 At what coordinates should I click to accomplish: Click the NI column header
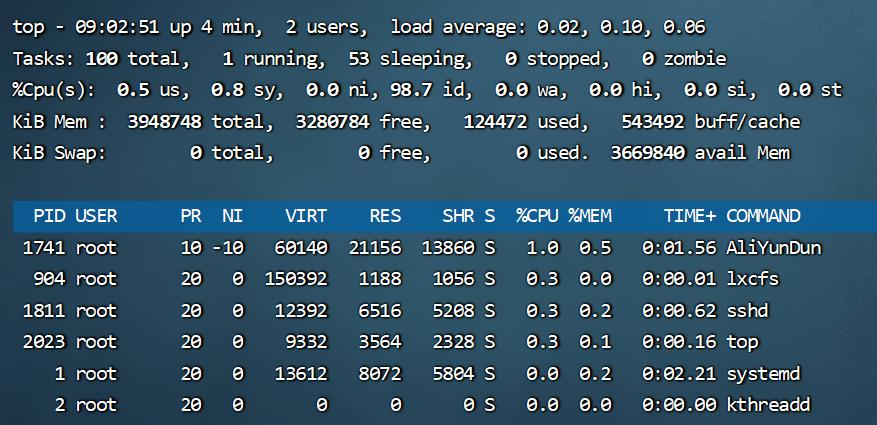233,216
